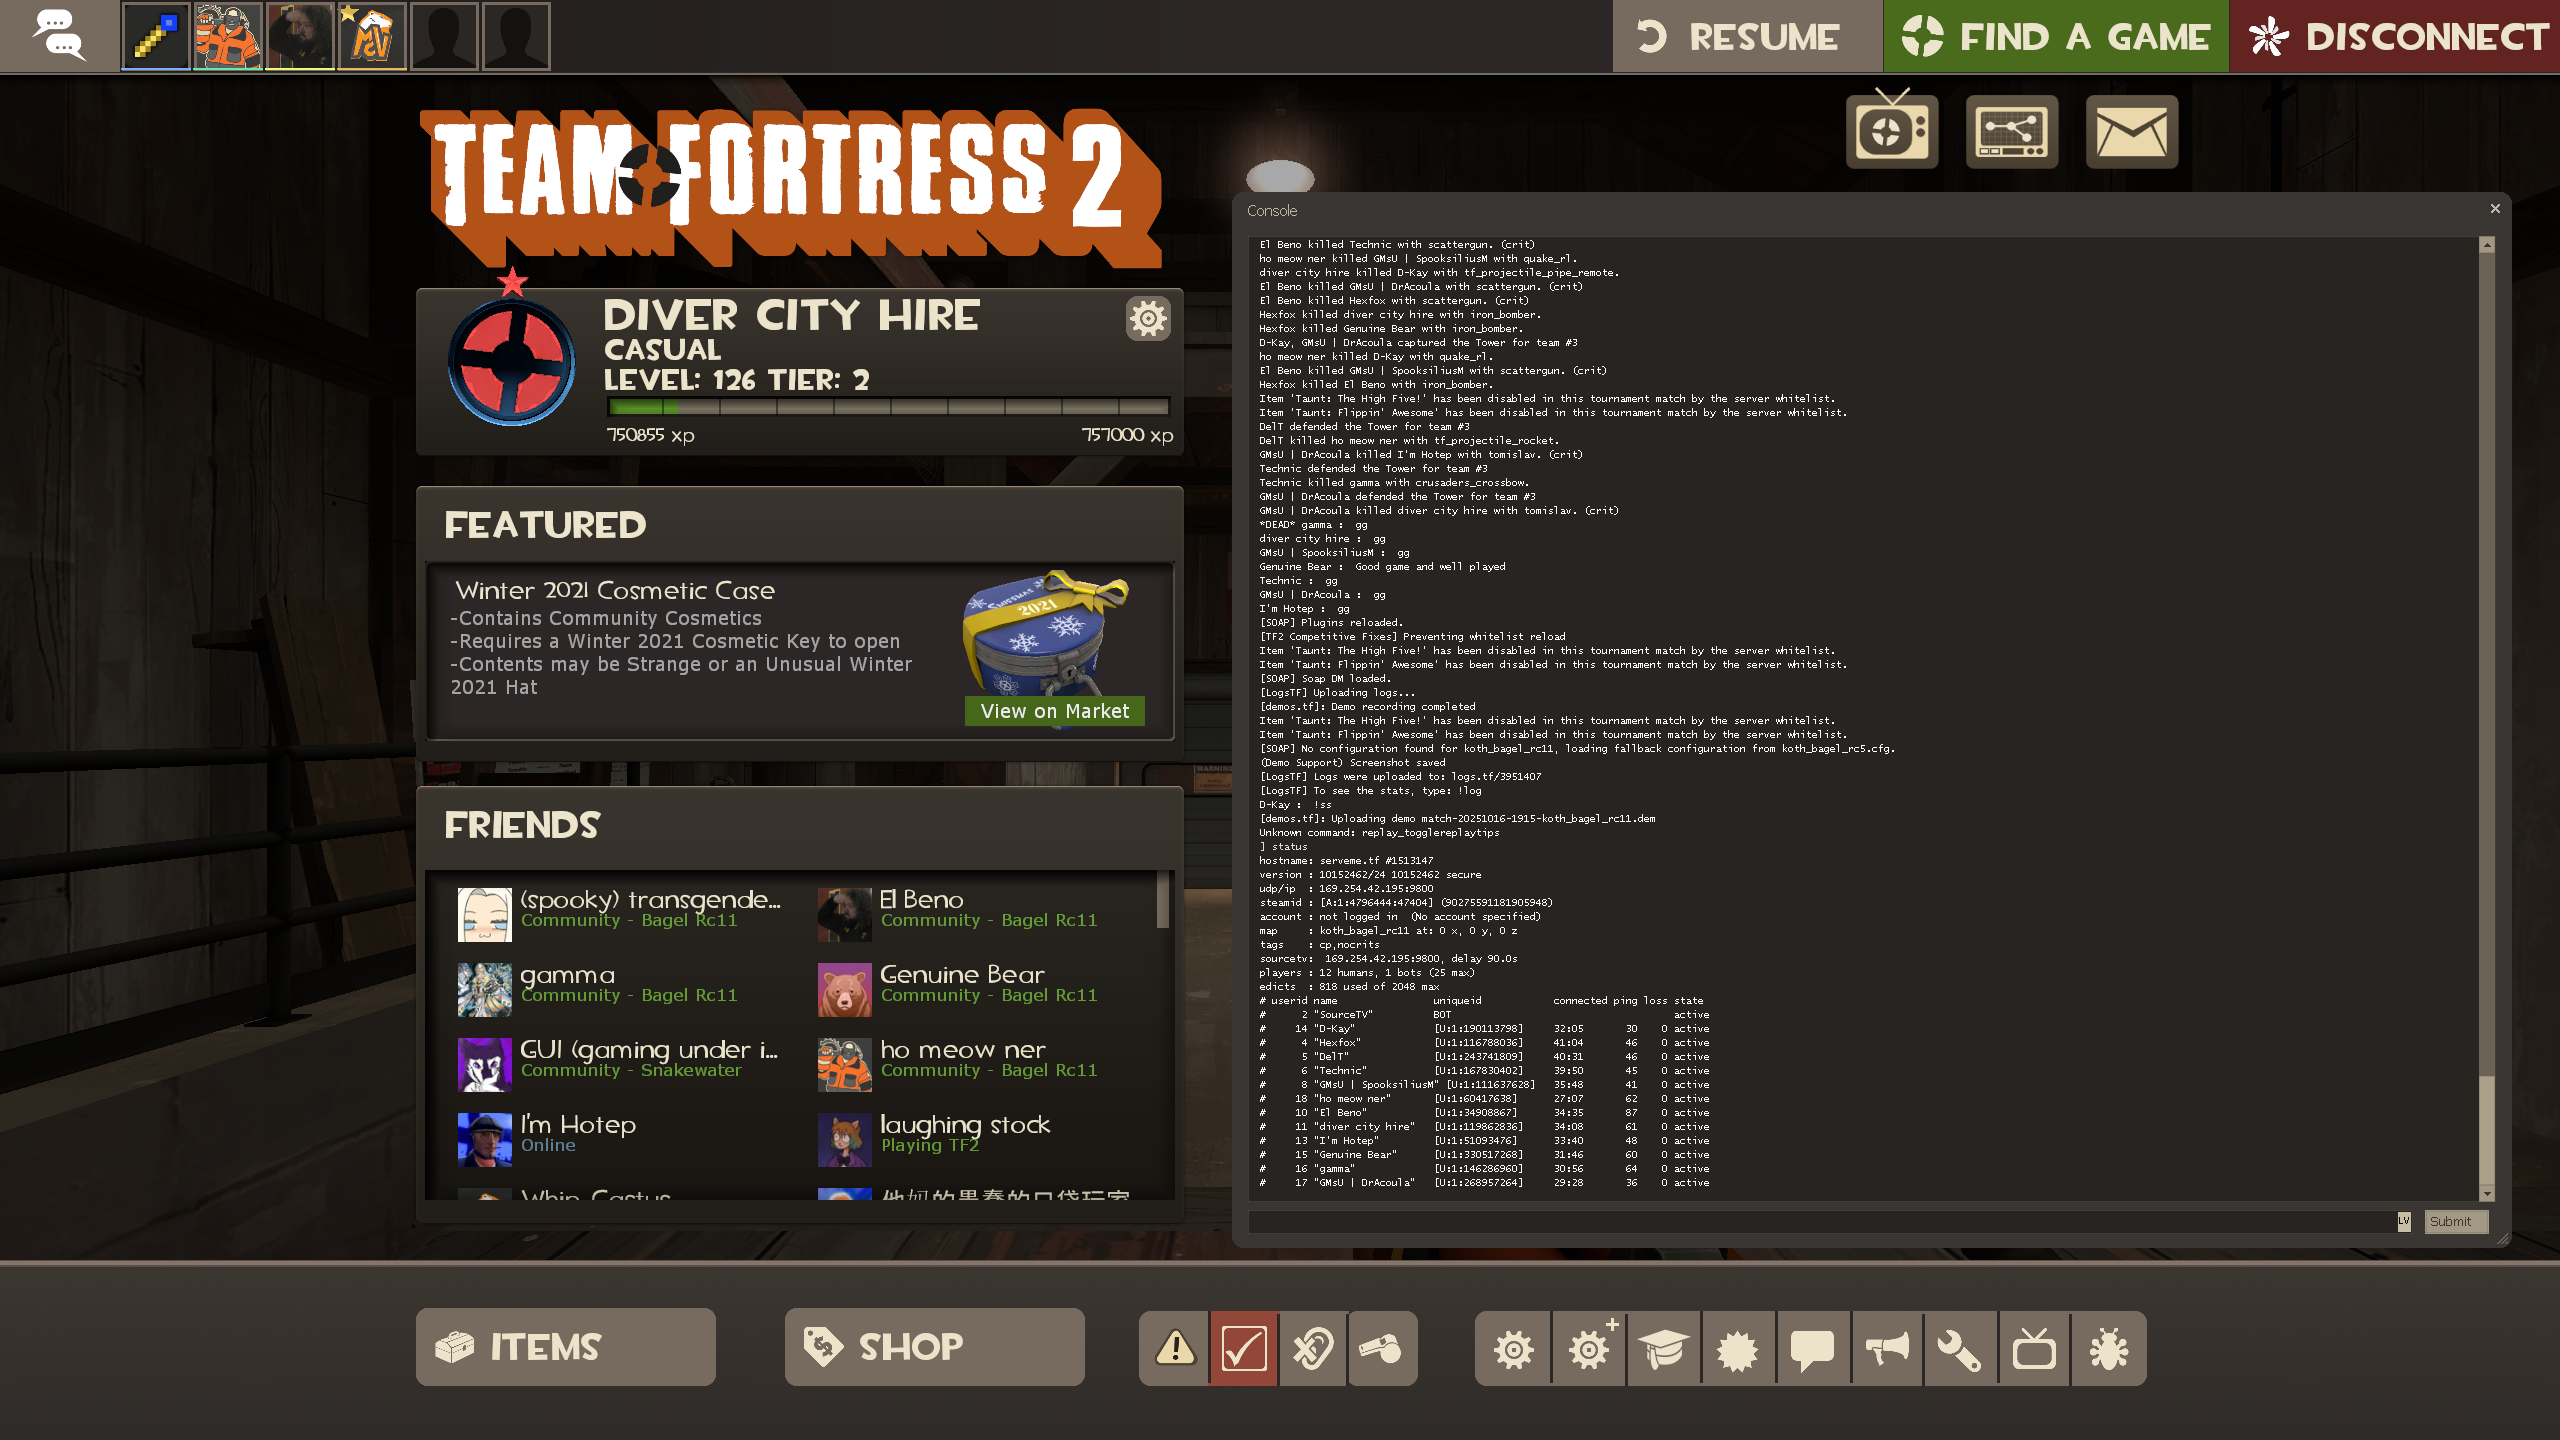Click the warning report player icon

click(x=1175, y=1349)
